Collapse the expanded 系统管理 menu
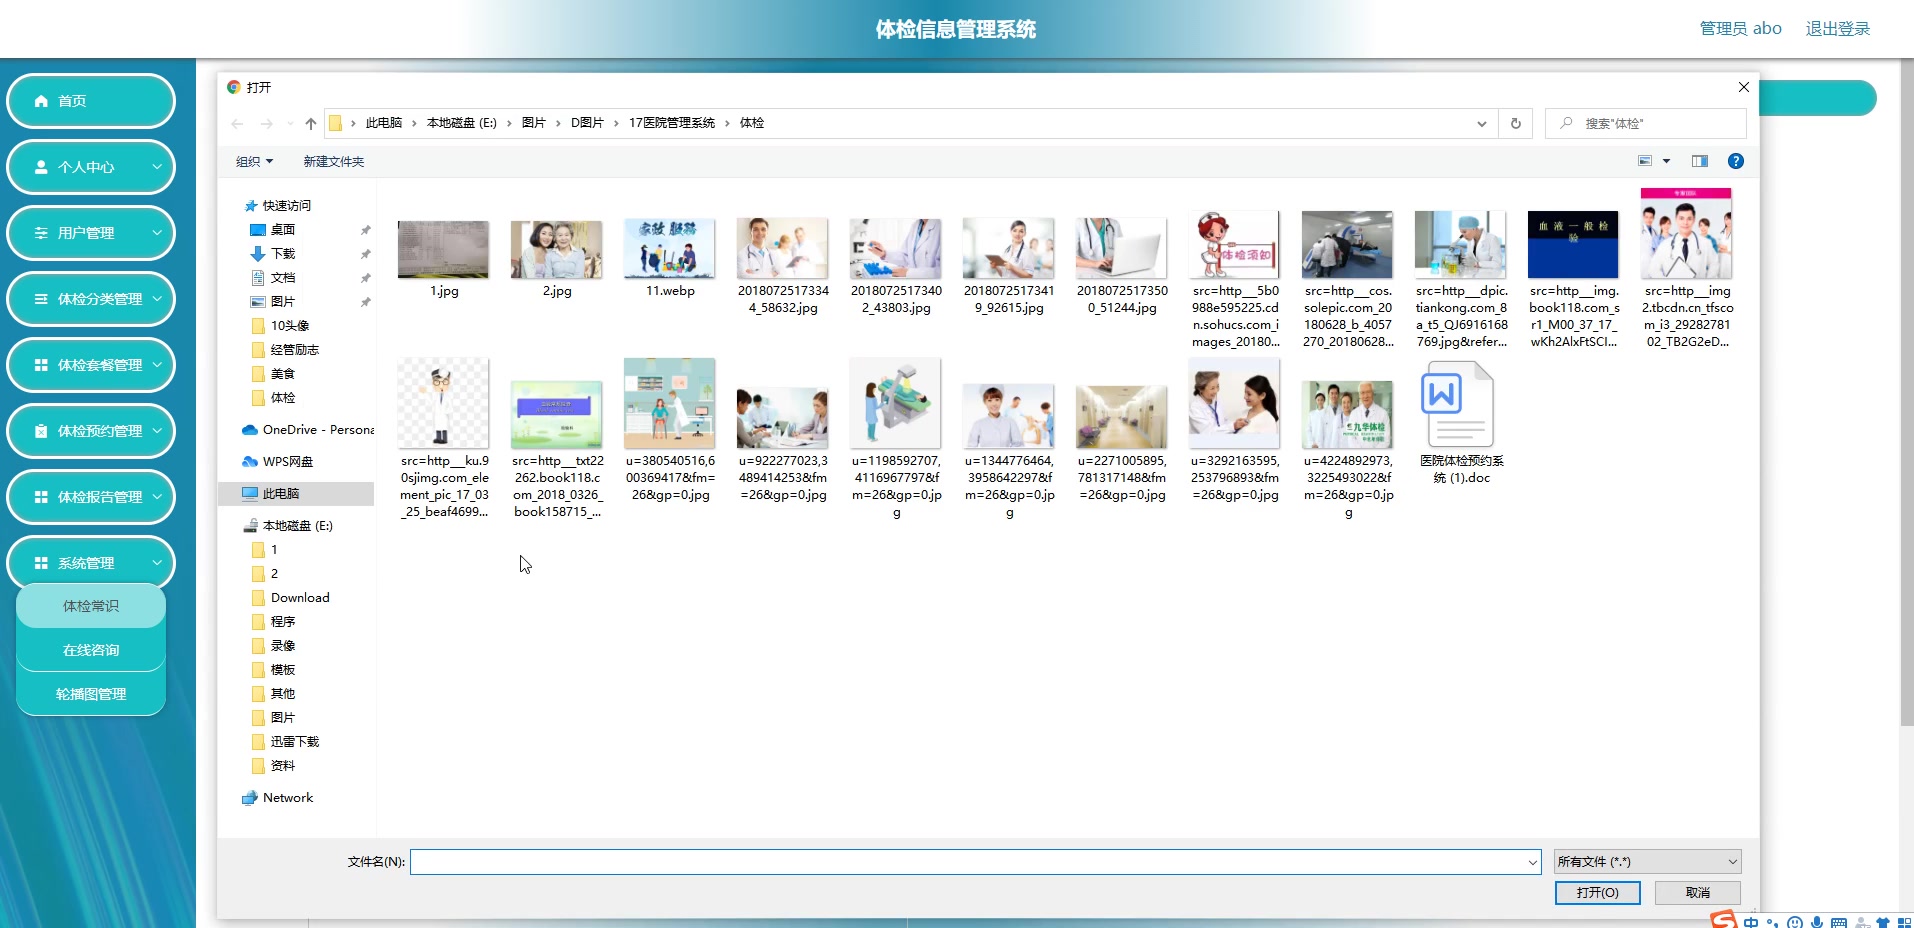Screen dimensions: 1914x928 coord(91,562)
